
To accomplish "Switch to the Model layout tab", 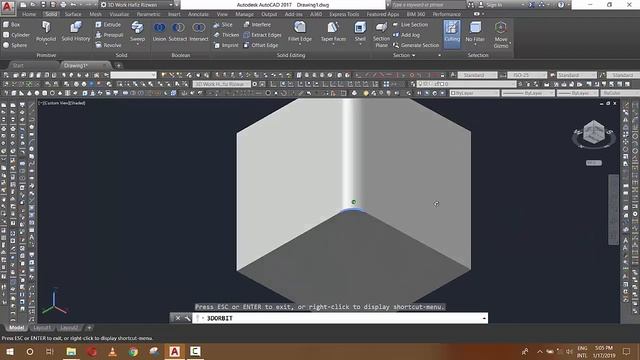I will tap(17, 328).
